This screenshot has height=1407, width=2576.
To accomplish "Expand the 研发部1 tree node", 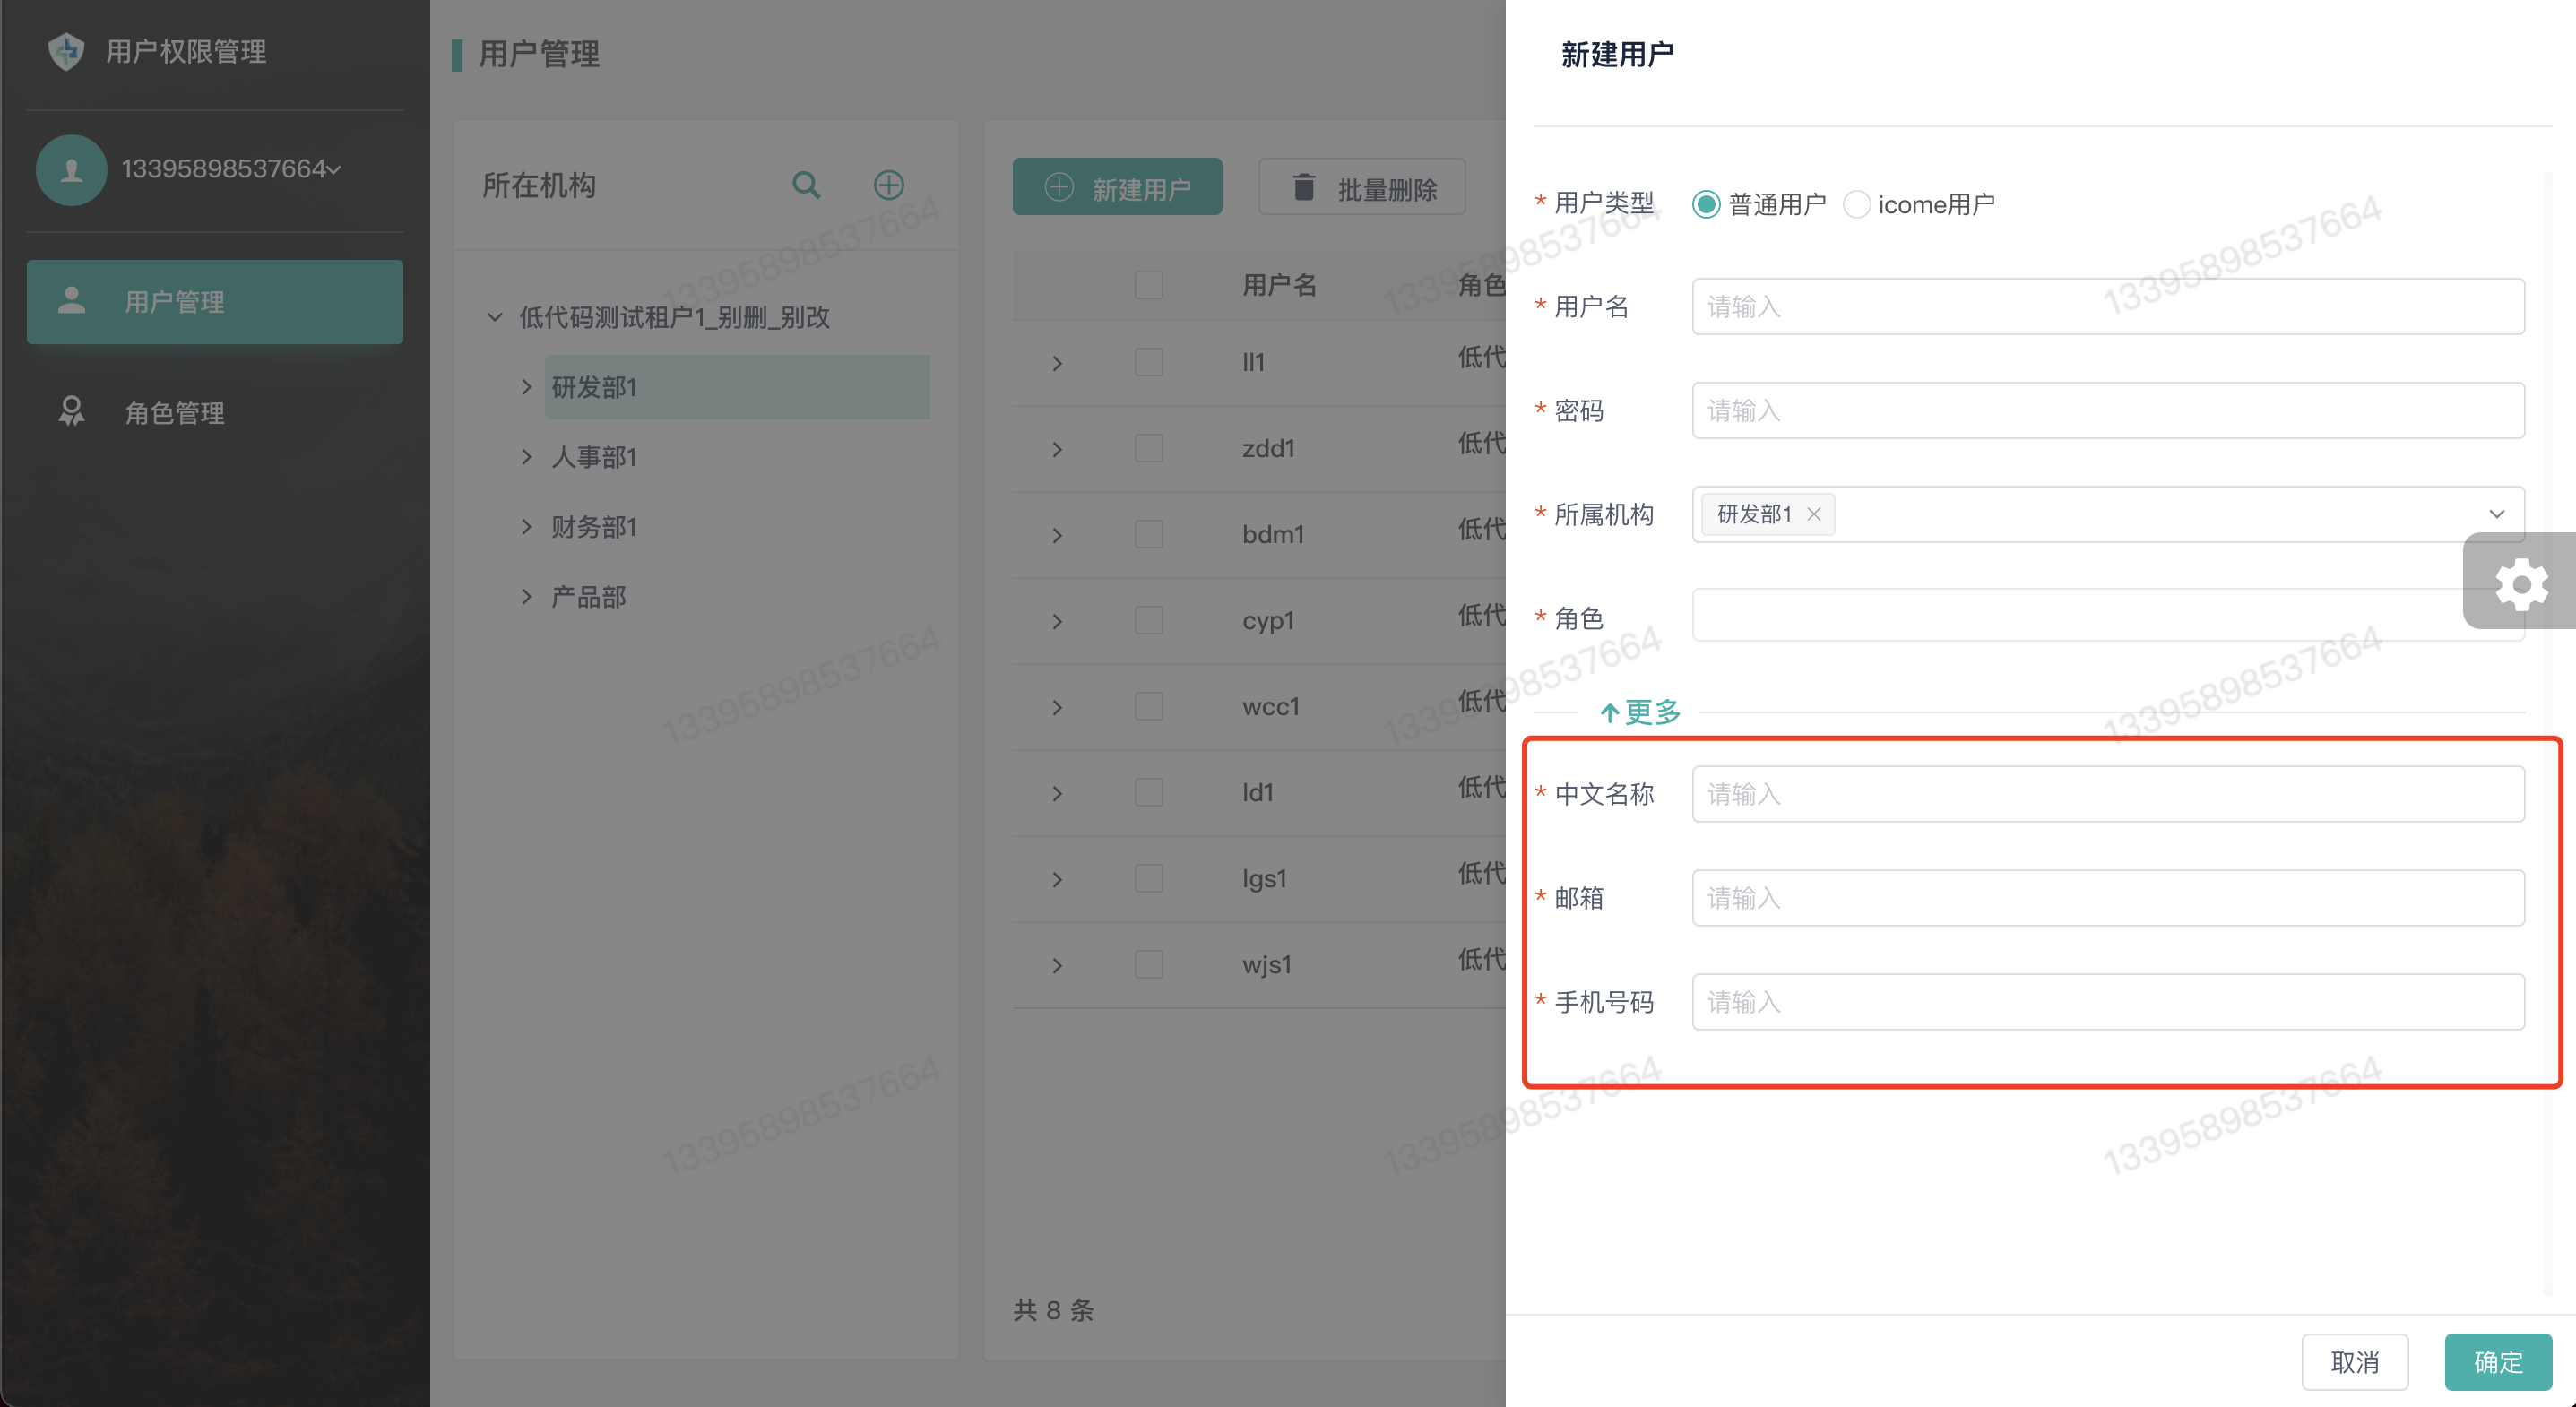I will tap(527, 387).
